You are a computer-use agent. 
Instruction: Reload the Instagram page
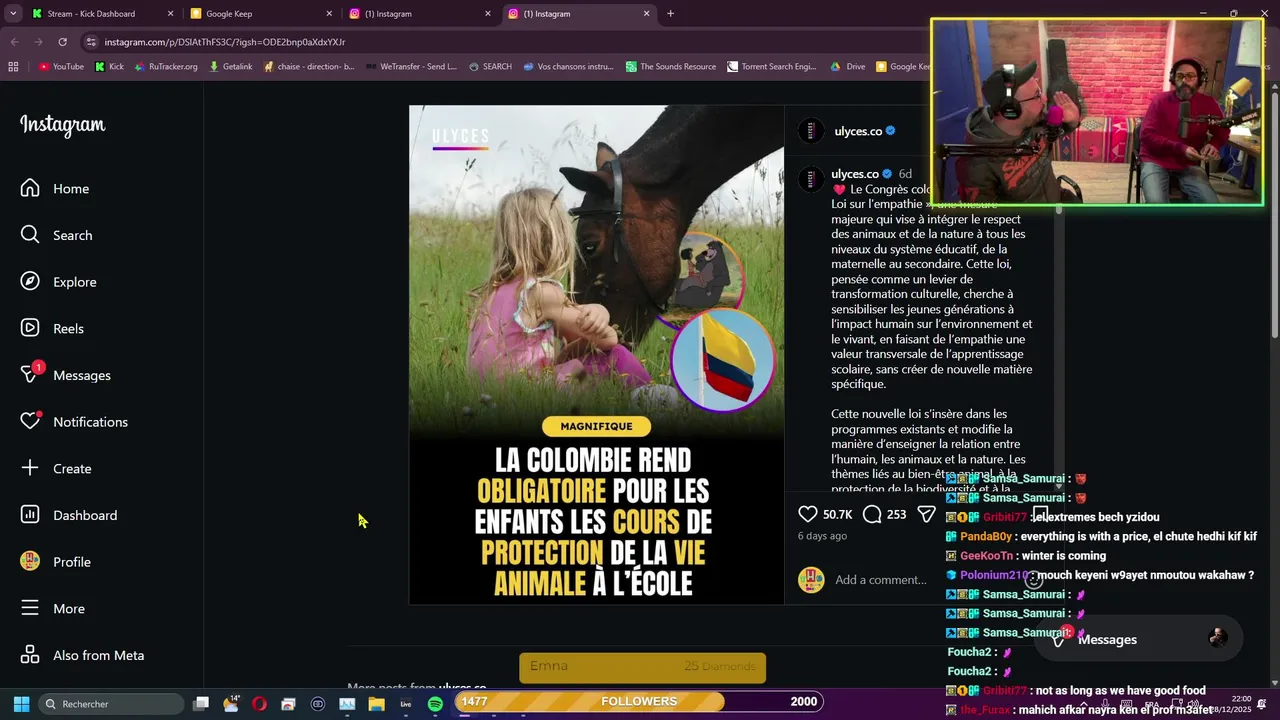click(x=62, y=42)
